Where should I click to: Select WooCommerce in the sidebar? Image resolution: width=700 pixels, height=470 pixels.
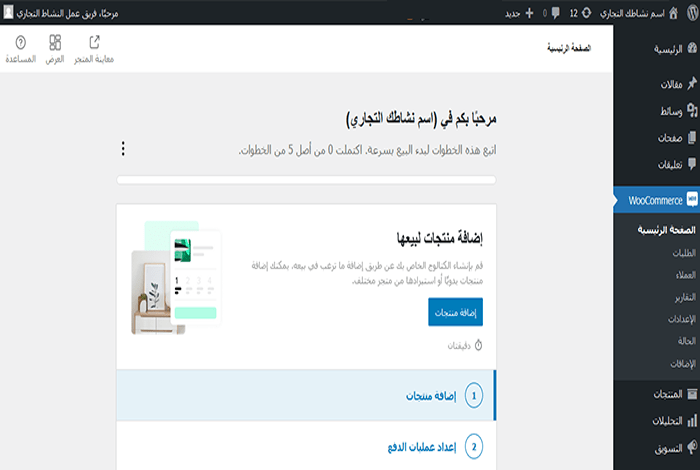click(x=657, y=200)
